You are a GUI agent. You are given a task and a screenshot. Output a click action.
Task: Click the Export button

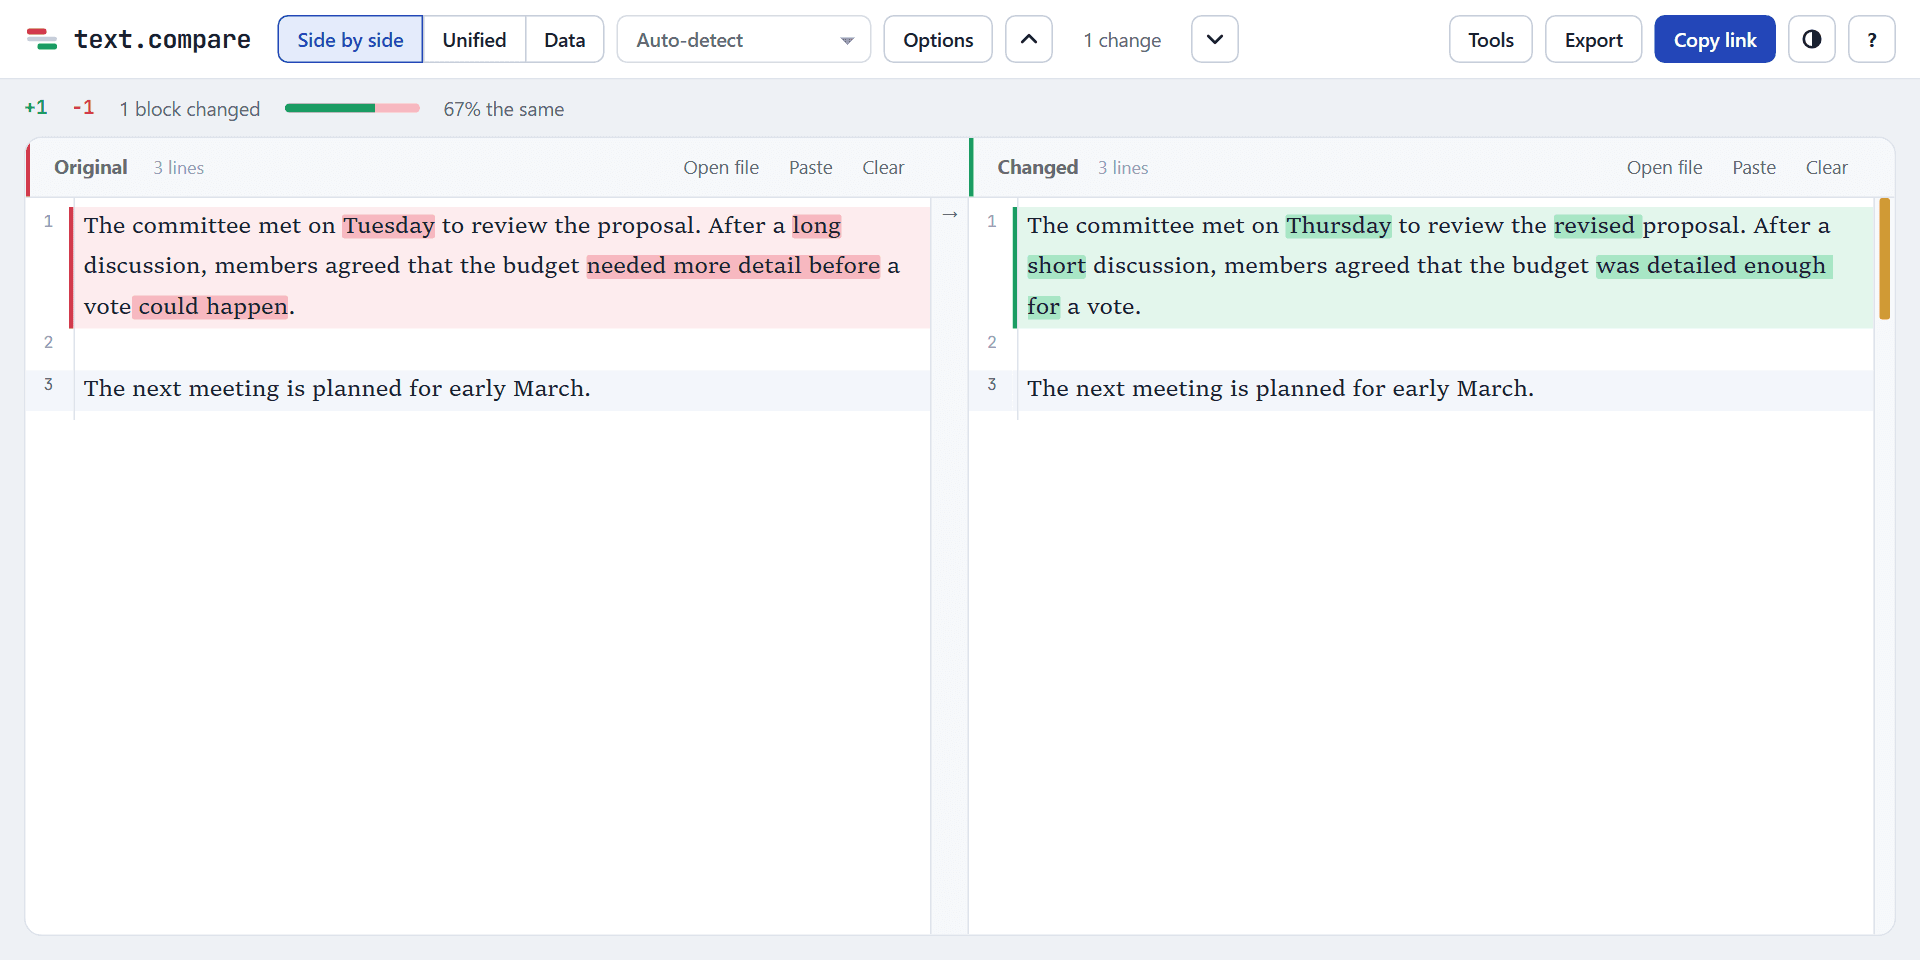click(1594, 39)
